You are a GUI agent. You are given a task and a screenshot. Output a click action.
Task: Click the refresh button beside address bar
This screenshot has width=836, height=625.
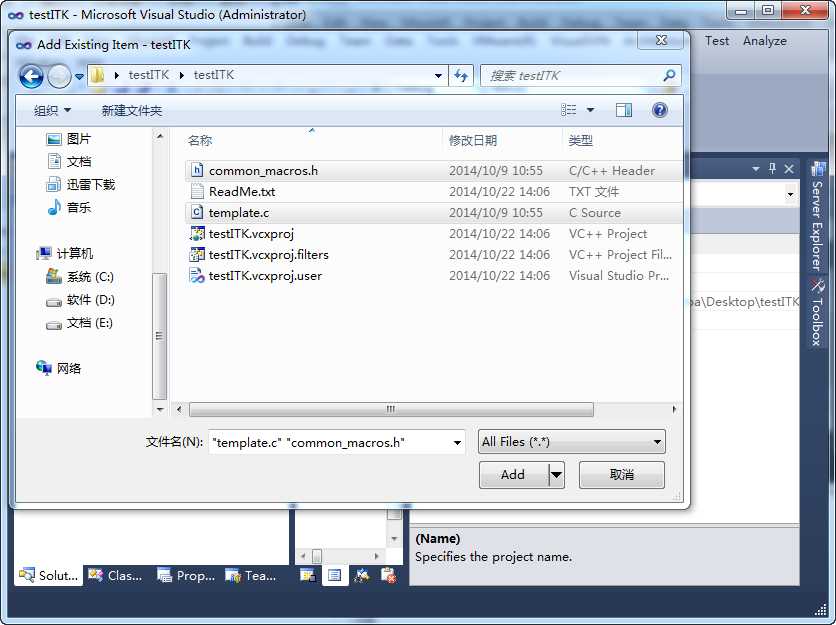[x=461, y=76]
